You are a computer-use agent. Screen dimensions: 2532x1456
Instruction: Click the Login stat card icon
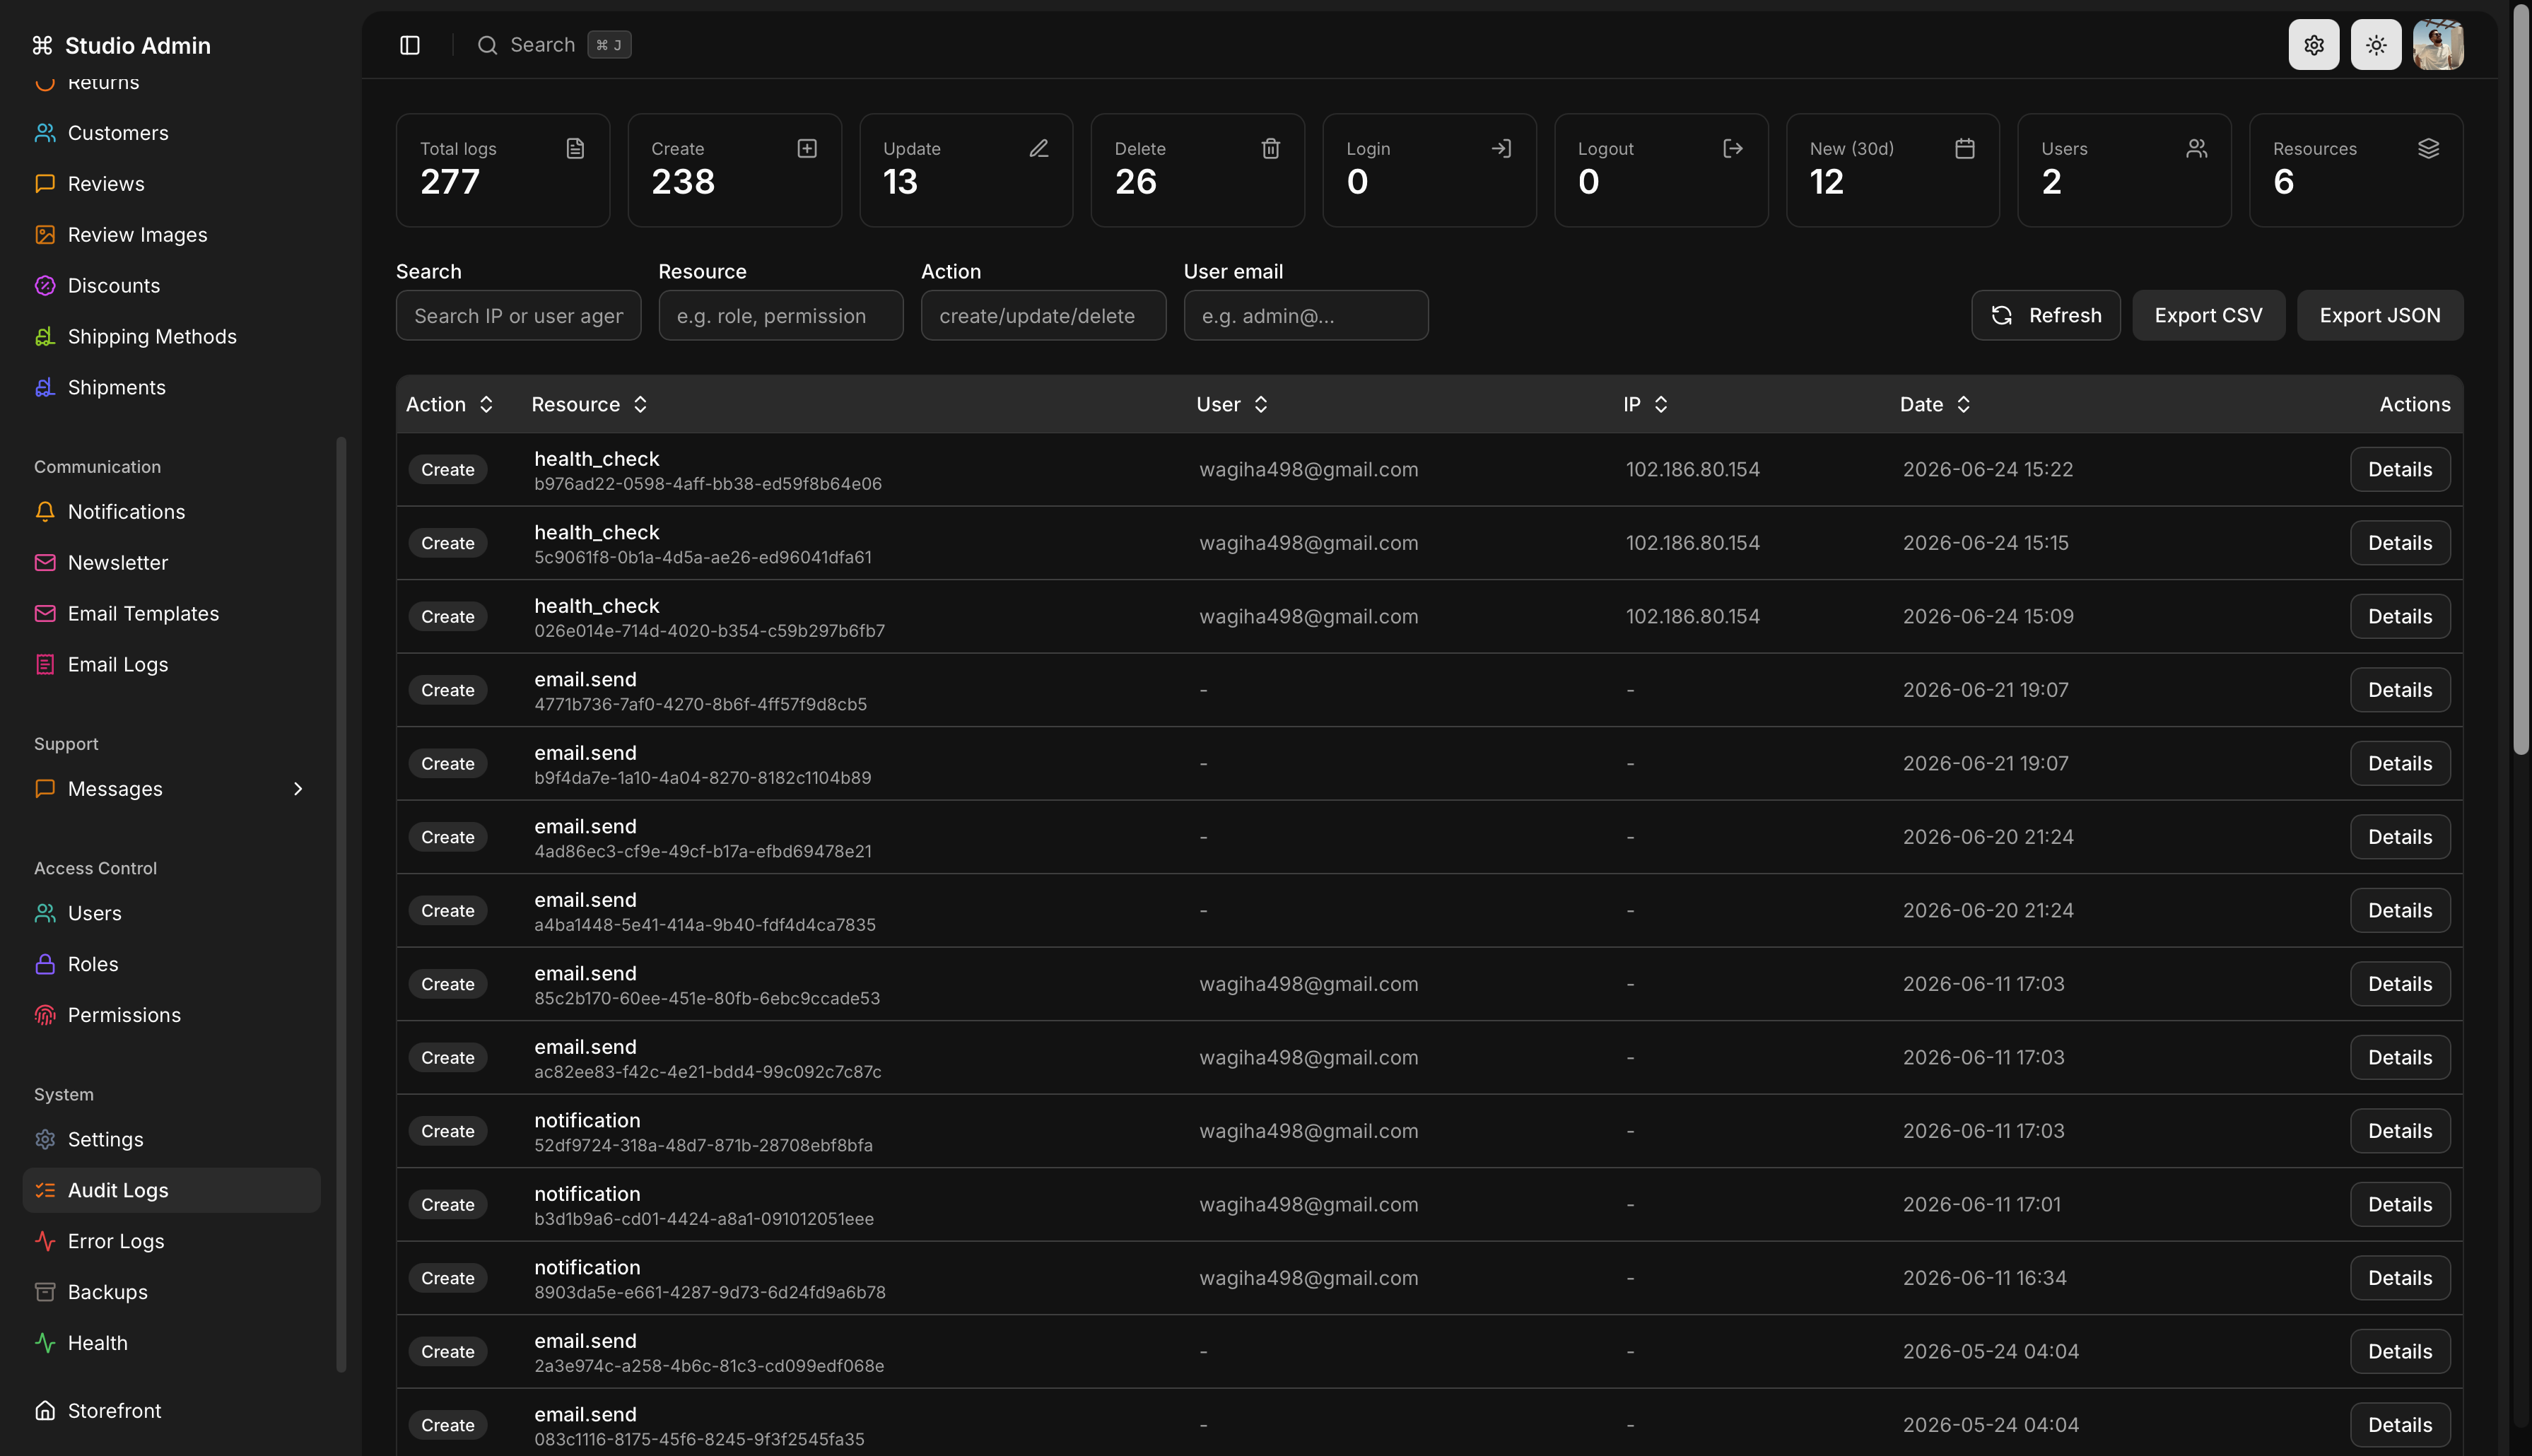click(1501, 149)
